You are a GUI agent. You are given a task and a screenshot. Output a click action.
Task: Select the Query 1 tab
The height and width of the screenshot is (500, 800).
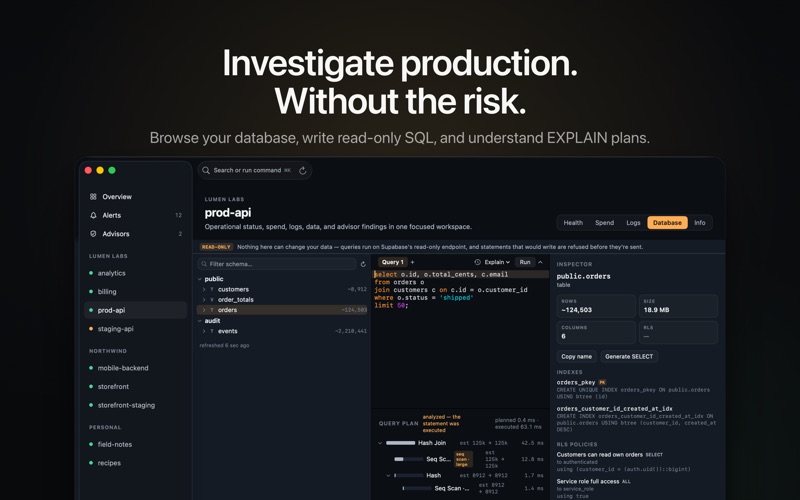click(392, 262)
